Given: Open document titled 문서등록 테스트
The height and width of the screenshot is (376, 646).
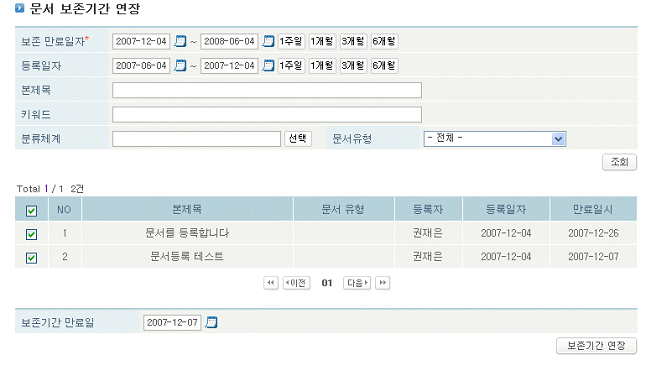Looking at the screenshot, I should [x=187, y=257].
